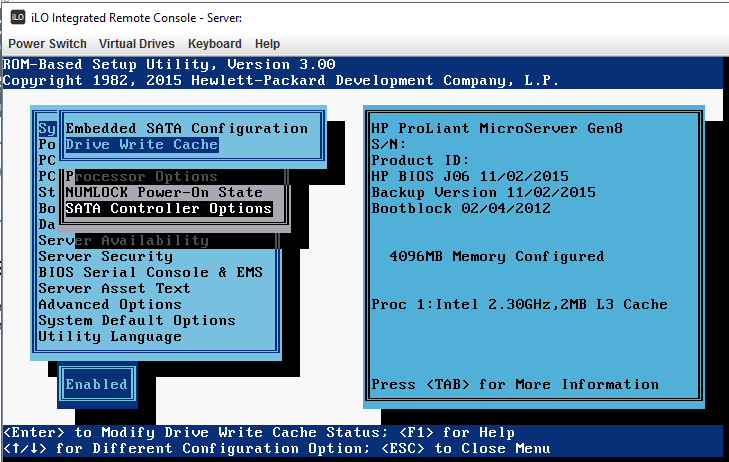Image resolution: width=729 pixels, height=462 pixels.
Task: Open the Help menu
Action: click(x=267, y=44)
